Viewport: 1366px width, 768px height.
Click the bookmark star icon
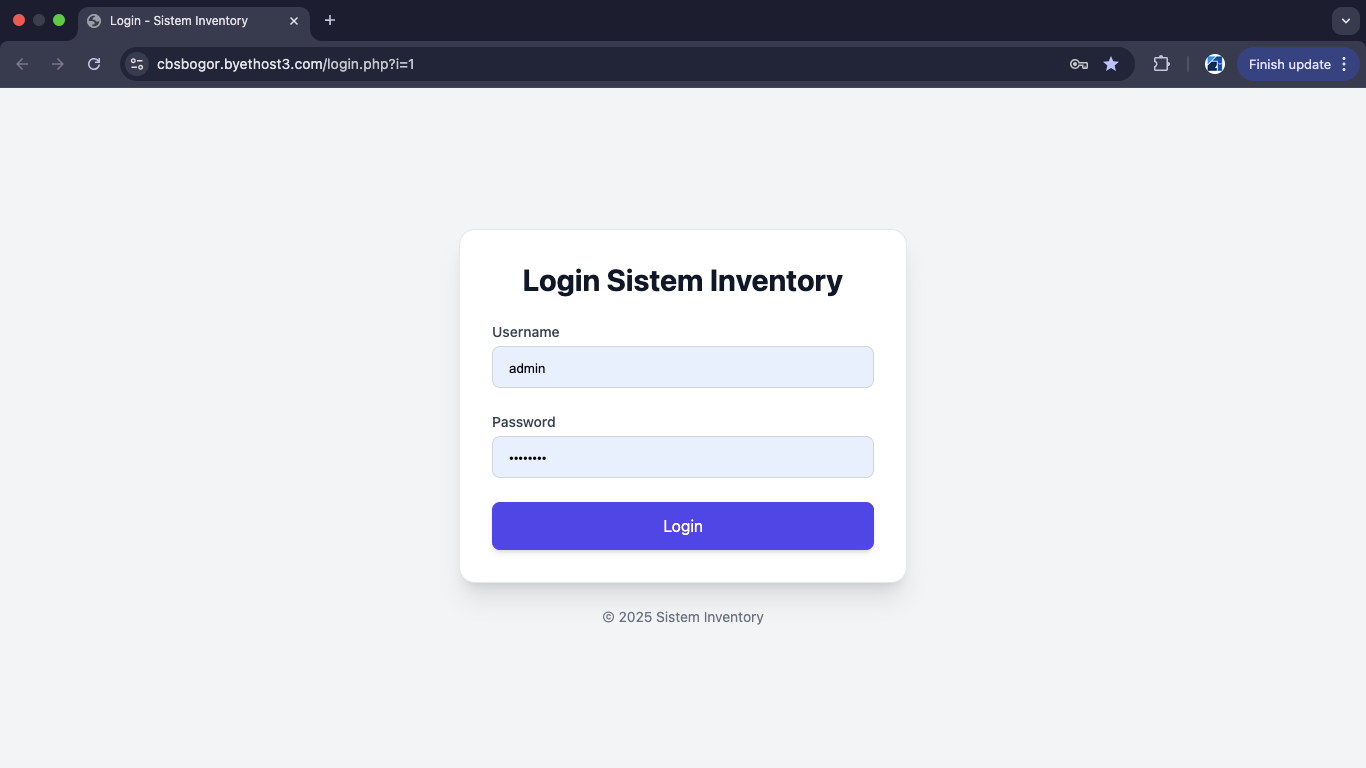point(1111,64)
